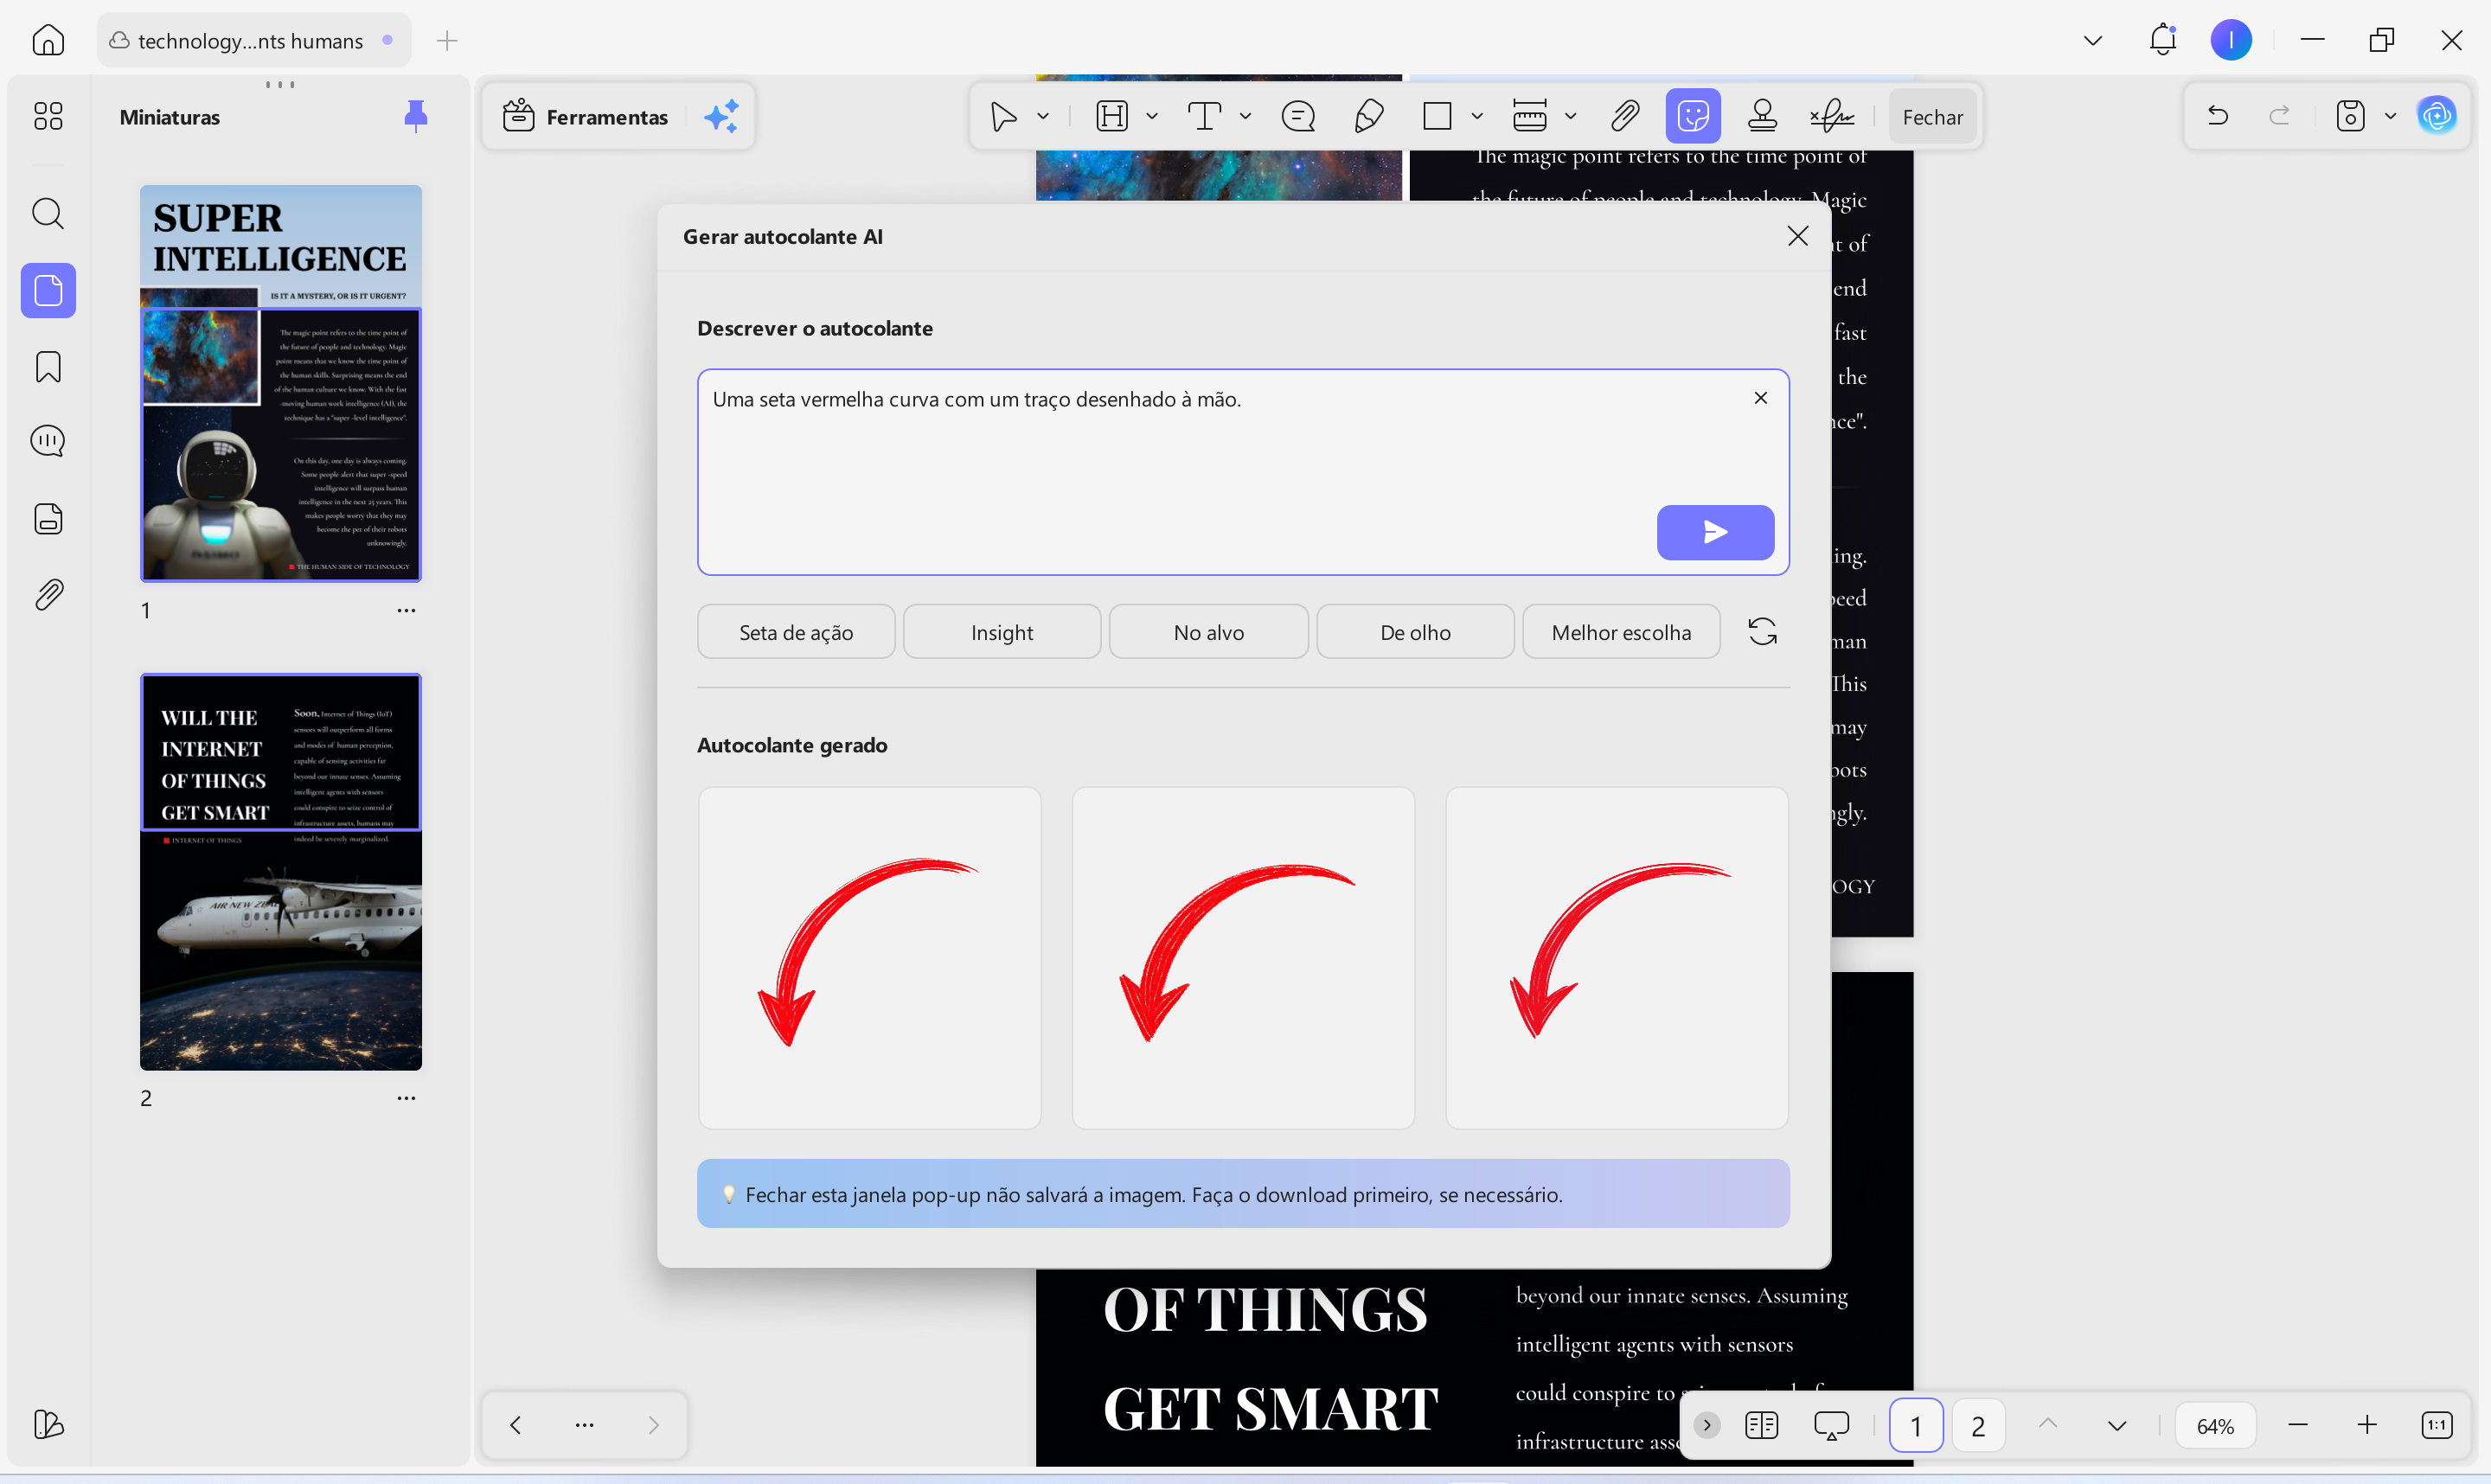Click the Fechar button in toolbar
2491x1484 pixels.
(x=1931, y=116)
